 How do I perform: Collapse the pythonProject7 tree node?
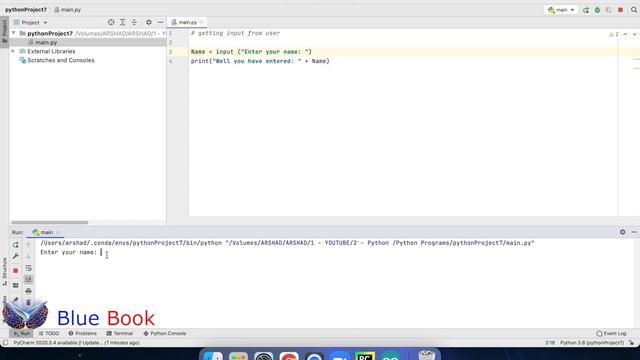click(14, 33)
